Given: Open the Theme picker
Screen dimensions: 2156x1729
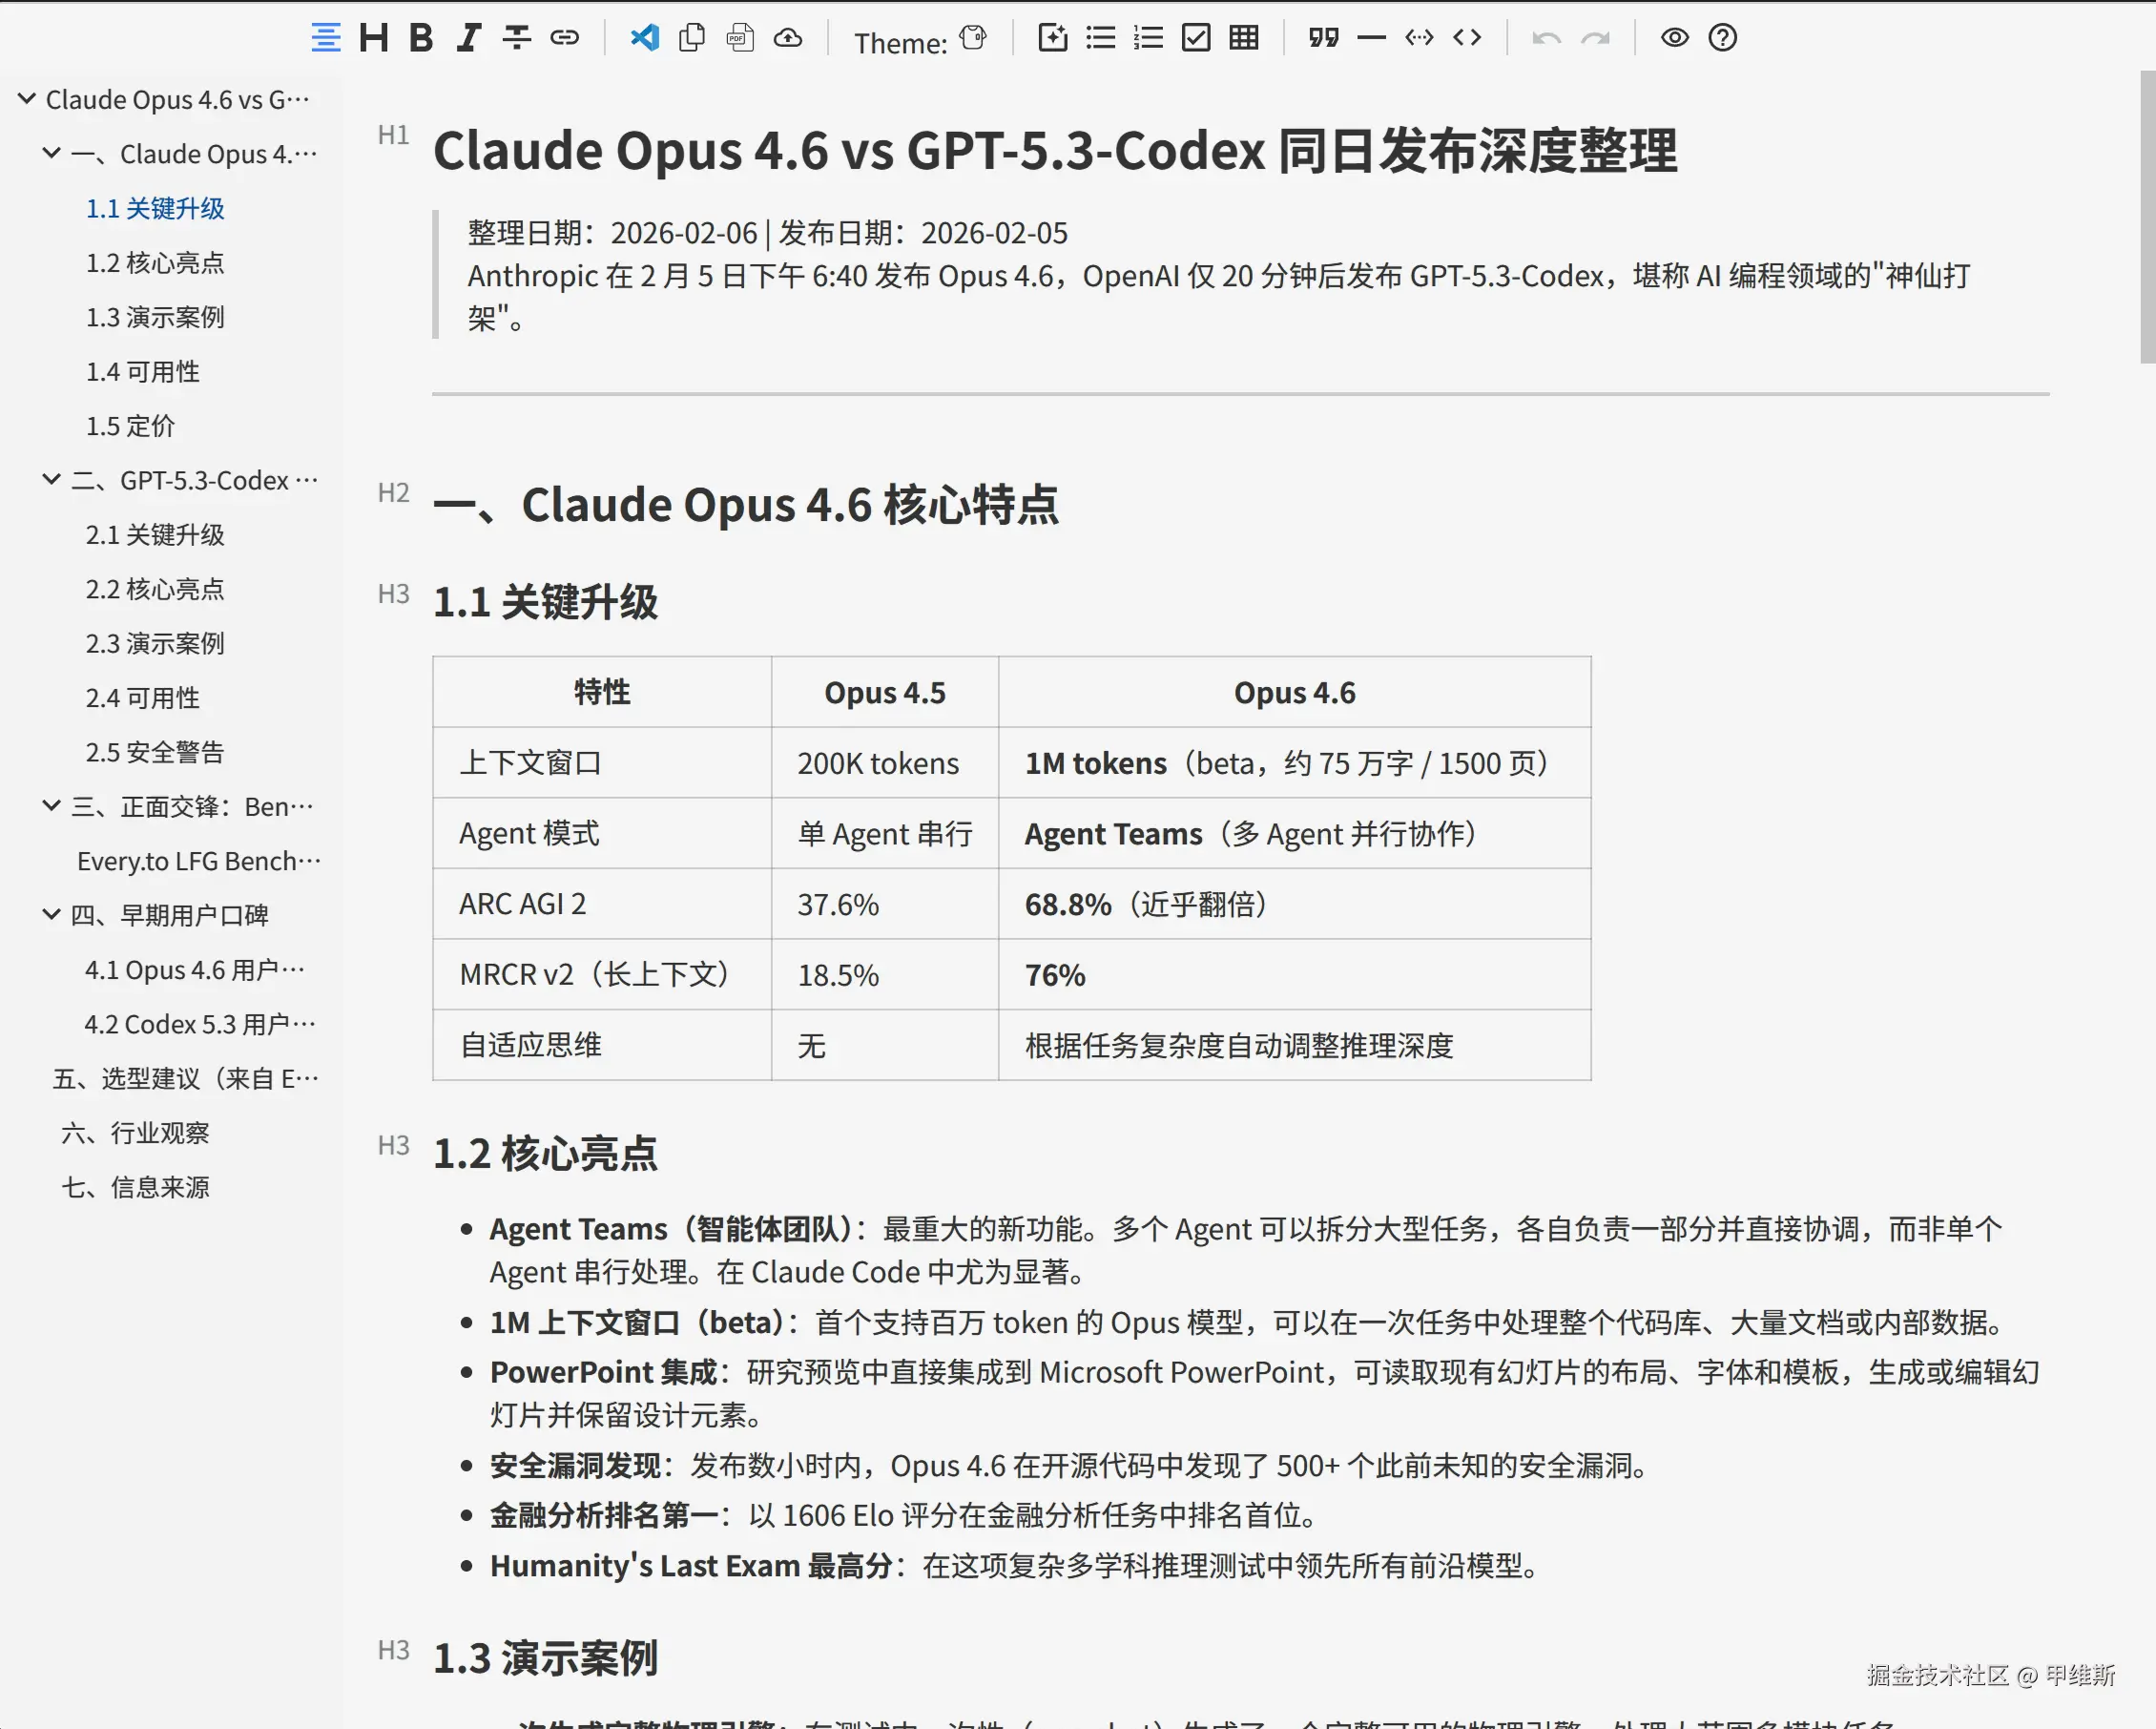Looking at the screenshot, I should tap(972, 38).
